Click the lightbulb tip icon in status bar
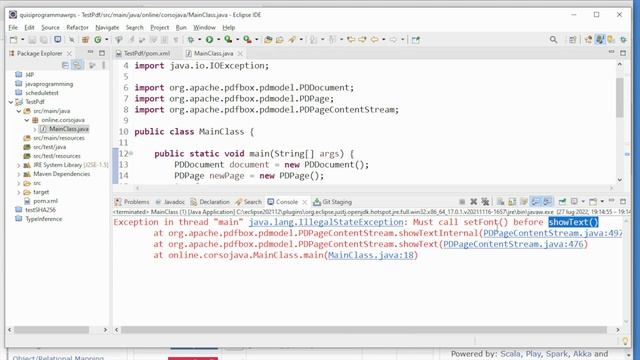This screenshot has width=640, height=360. click(625, 341)
